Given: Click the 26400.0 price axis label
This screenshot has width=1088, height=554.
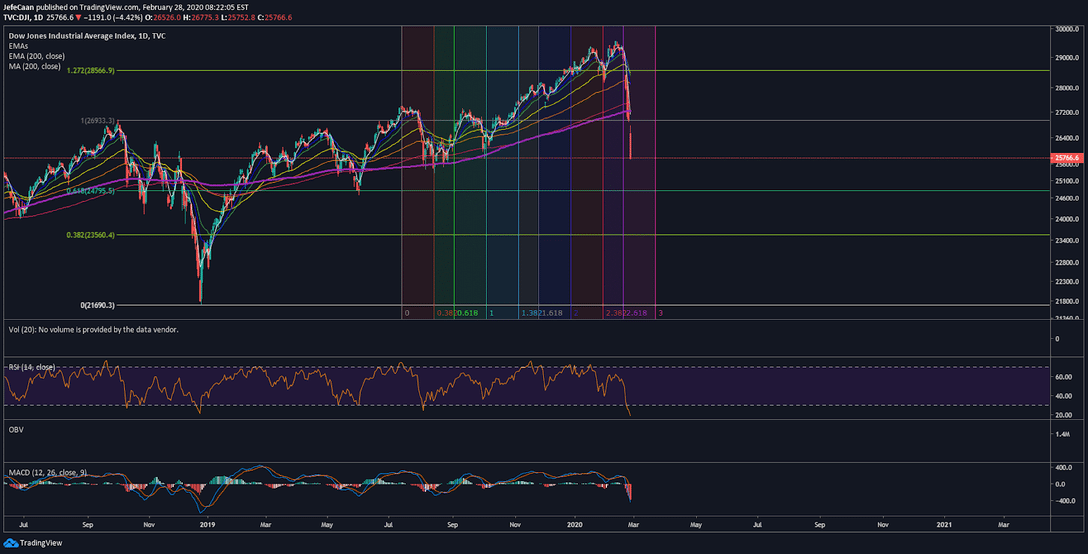Looking at the screenshot, I should [1067, 138].
